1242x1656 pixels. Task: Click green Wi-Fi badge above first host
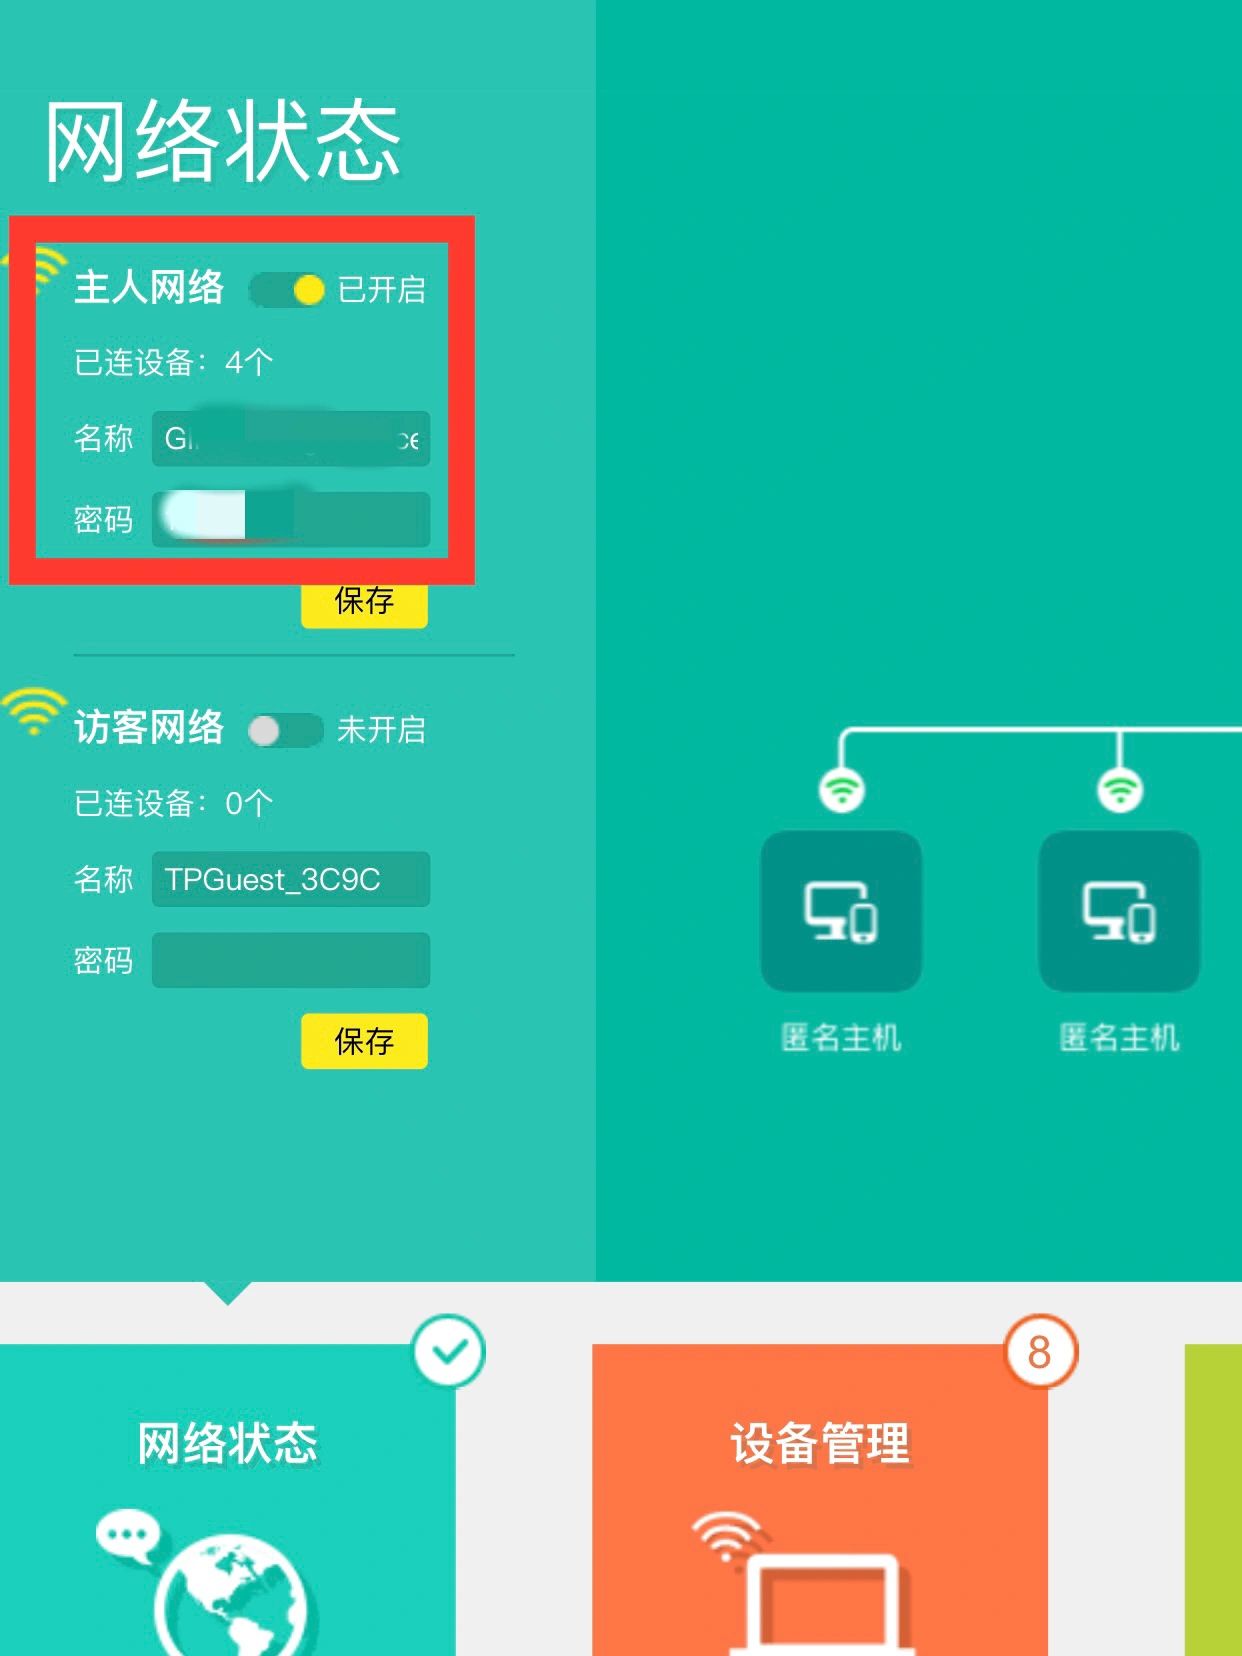pyautogui.click(x=842, y=789)
